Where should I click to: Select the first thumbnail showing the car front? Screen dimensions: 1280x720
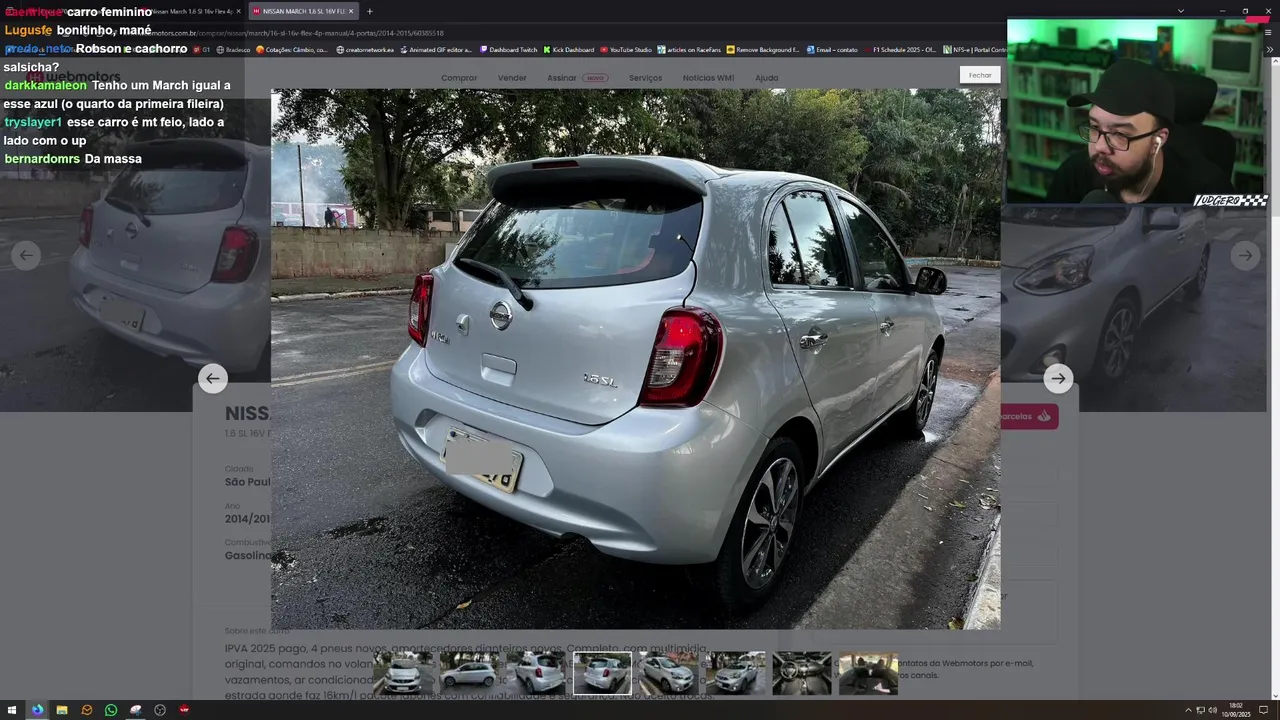(x=403, y=673)
